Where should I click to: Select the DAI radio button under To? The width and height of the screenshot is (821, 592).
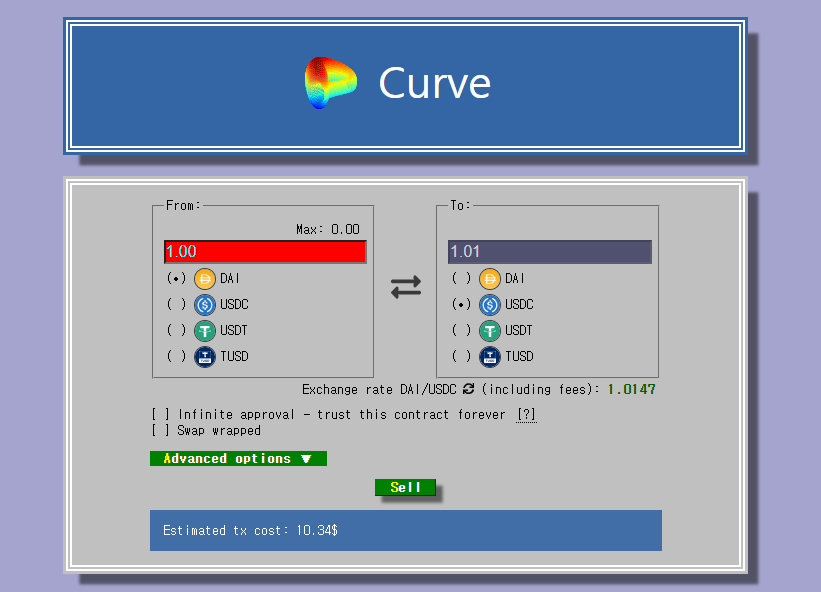(x=461, y=278)
